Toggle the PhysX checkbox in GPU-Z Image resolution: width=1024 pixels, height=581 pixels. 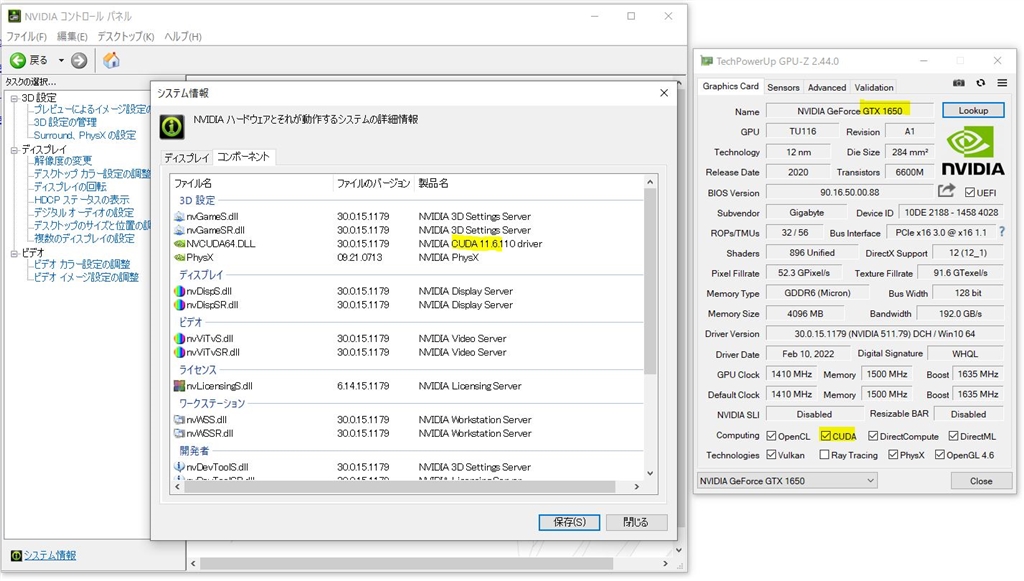(x=893, y=455)
